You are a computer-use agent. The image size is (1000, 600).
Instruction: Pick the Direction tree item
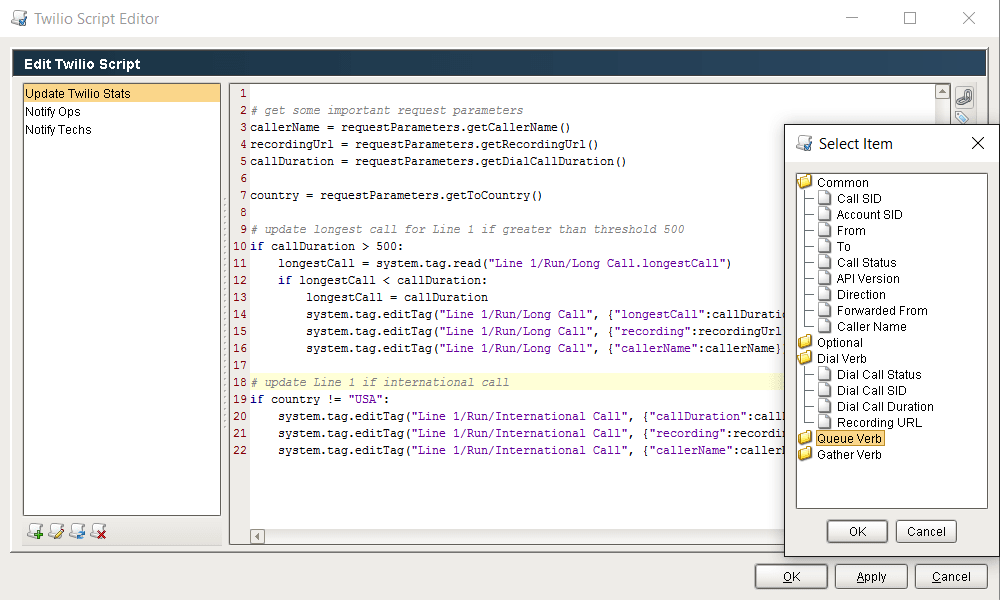coord(861,294)
